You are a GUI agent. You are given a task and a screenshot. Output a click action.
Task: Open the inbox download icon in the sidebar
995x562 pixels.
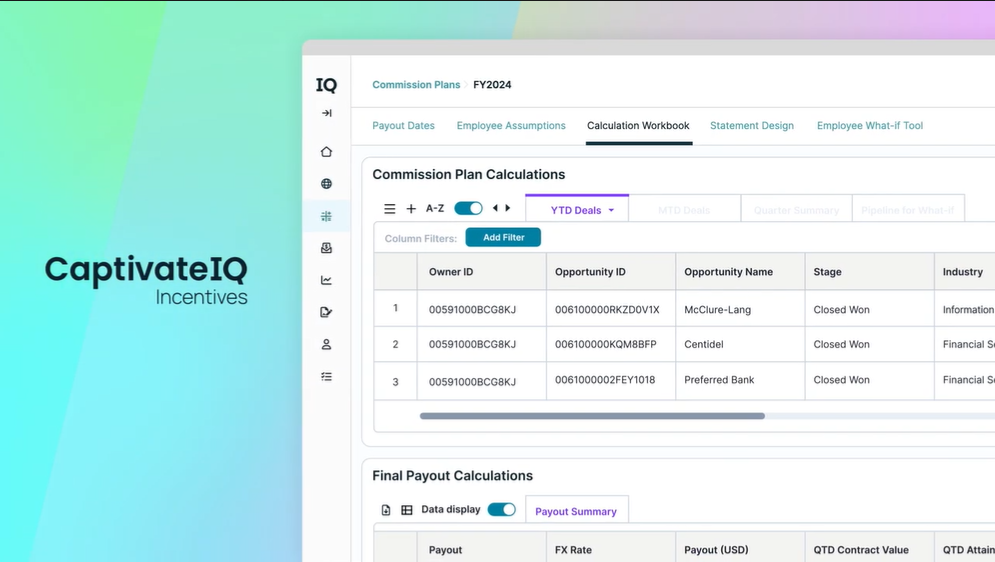(326, 248)
